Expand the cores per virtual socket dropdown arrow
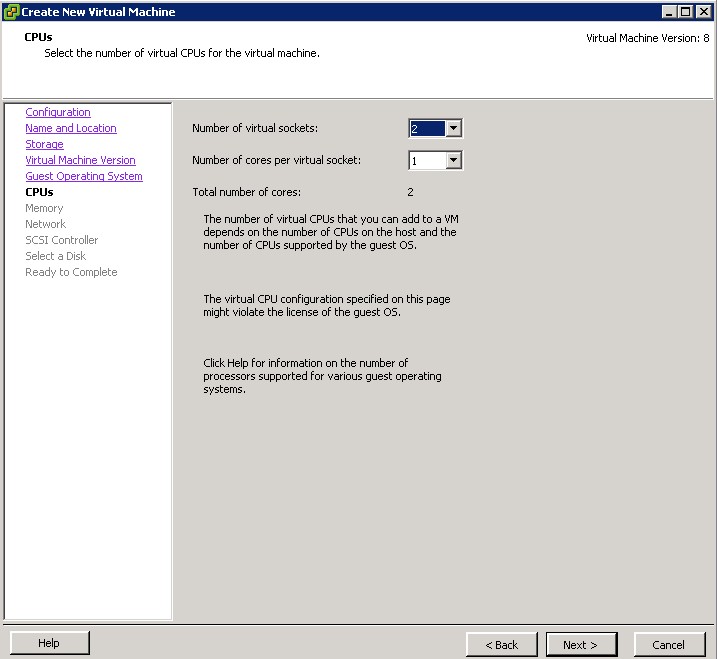The image size is (717, 659). point(453,160)
